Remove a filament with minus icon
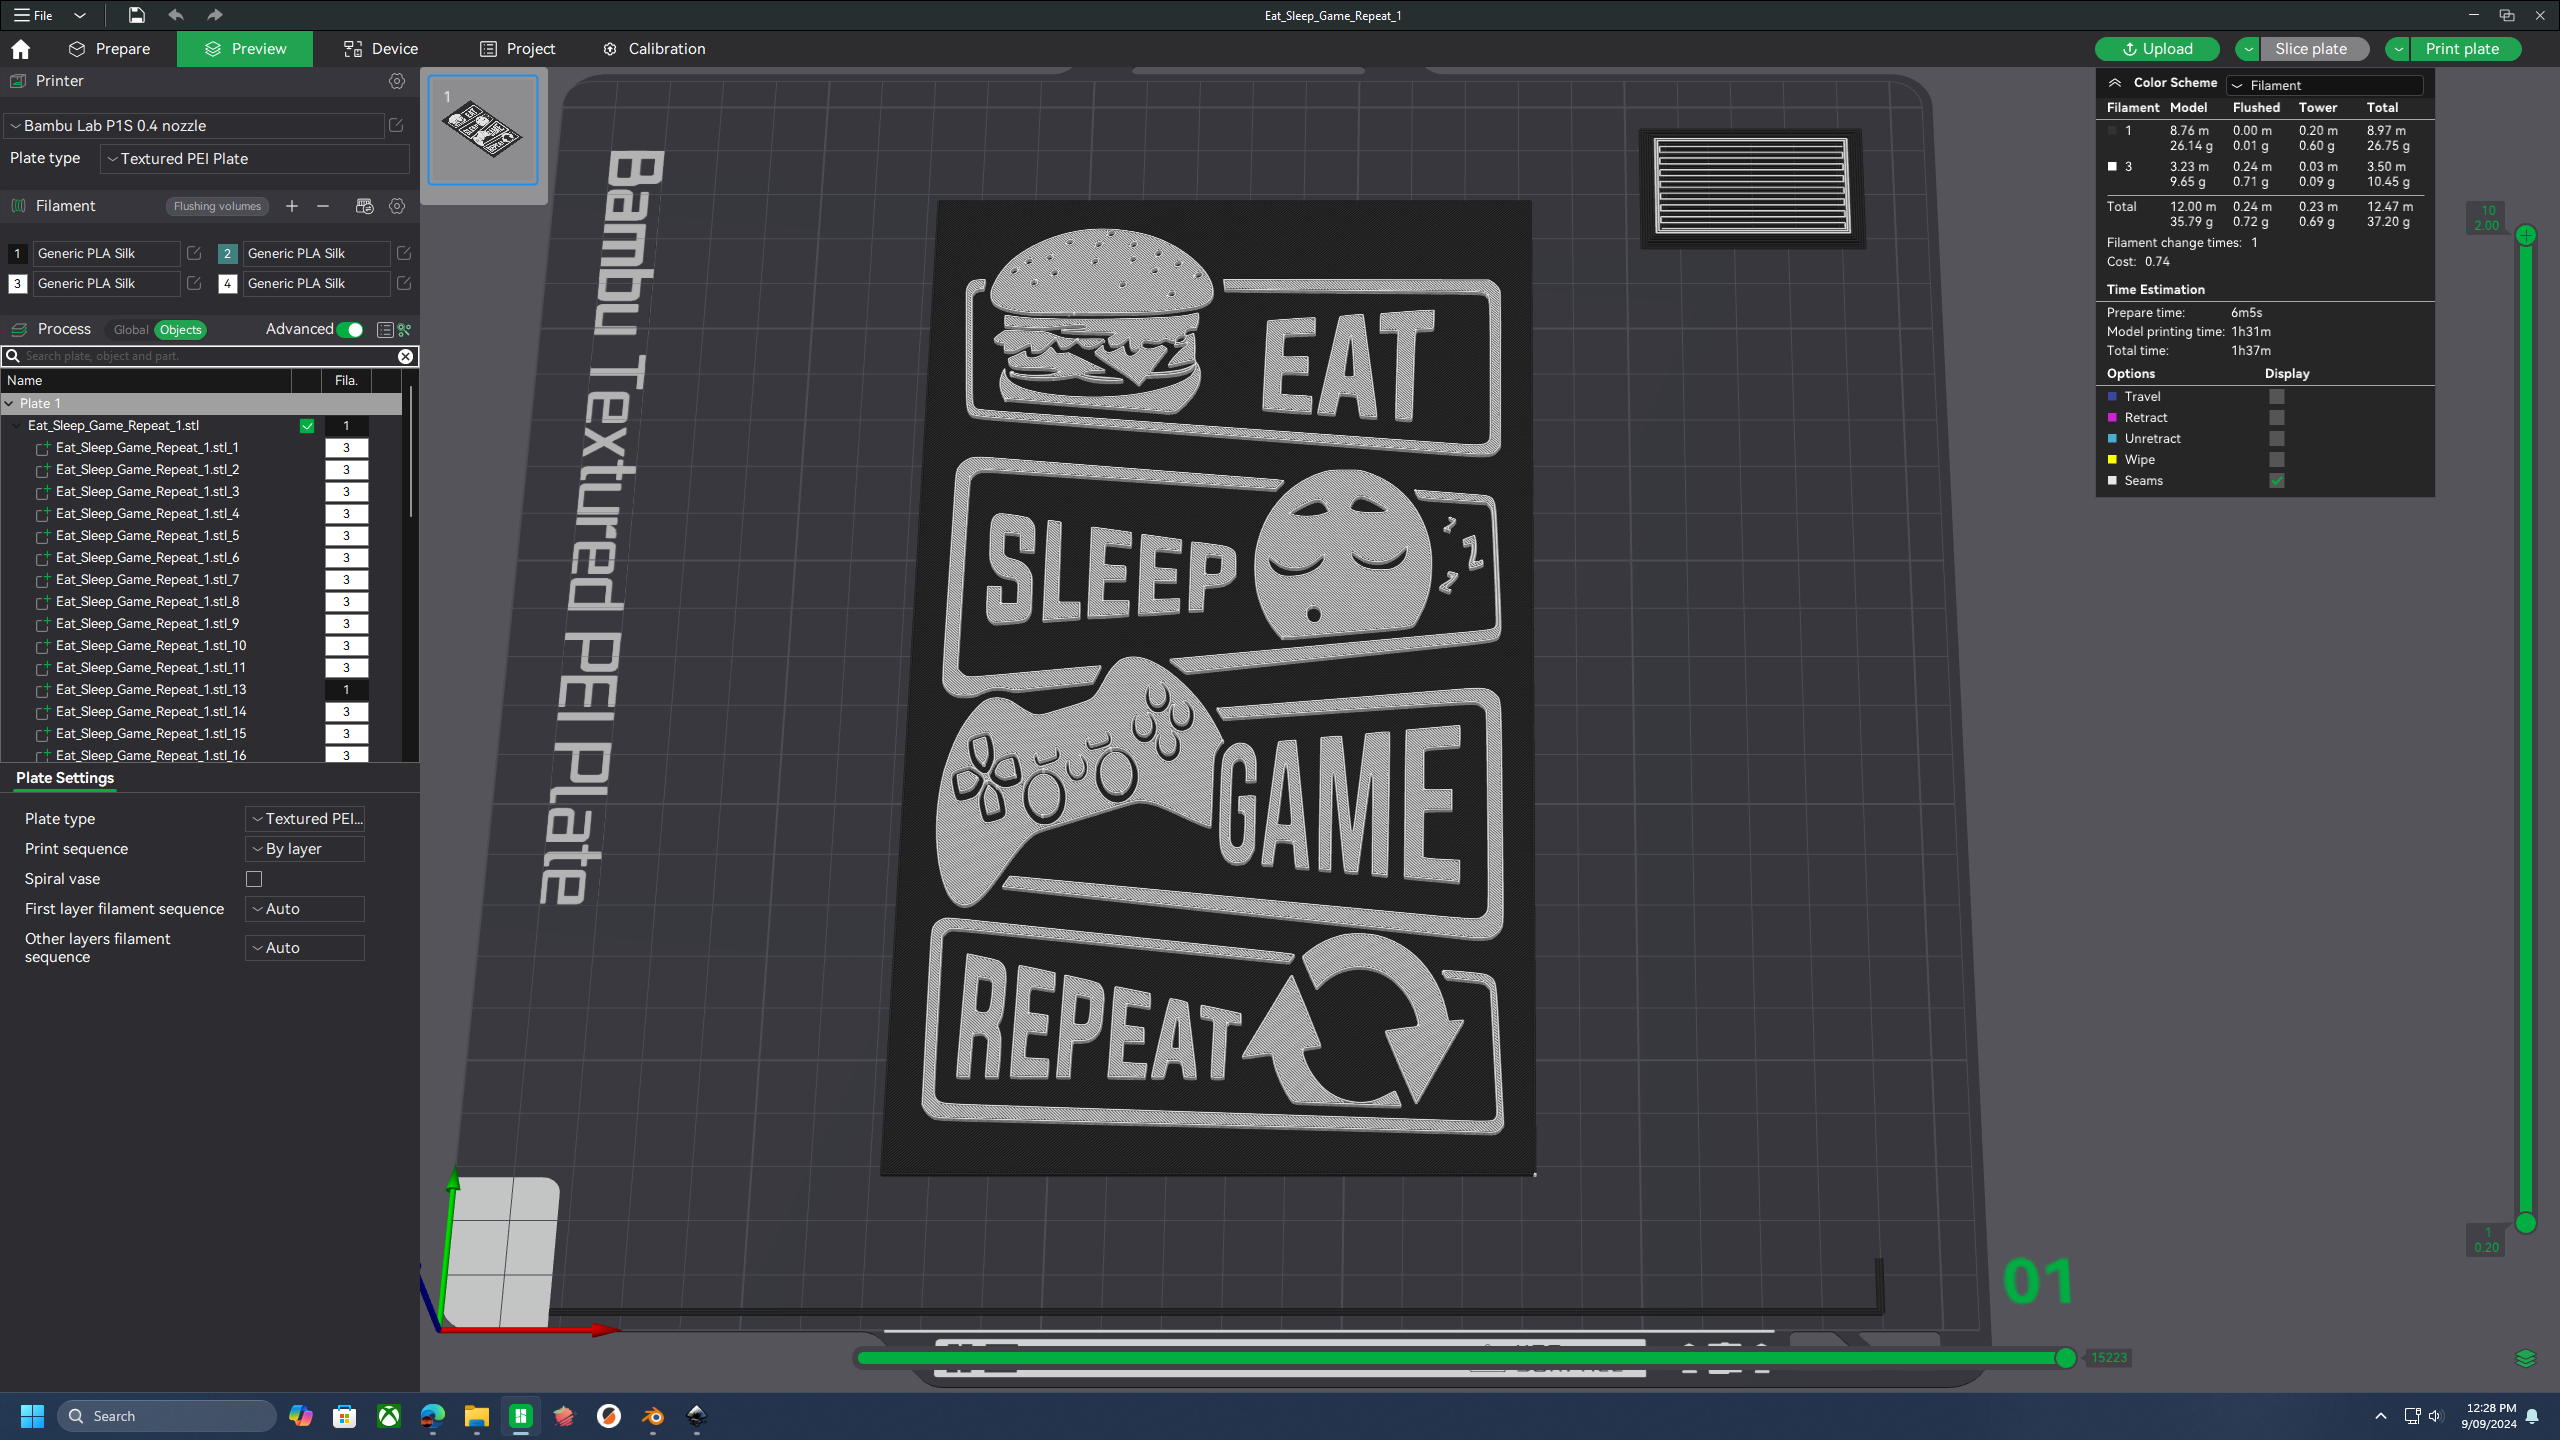Viewport: 2560px width, 1440px height. (323, 206)
